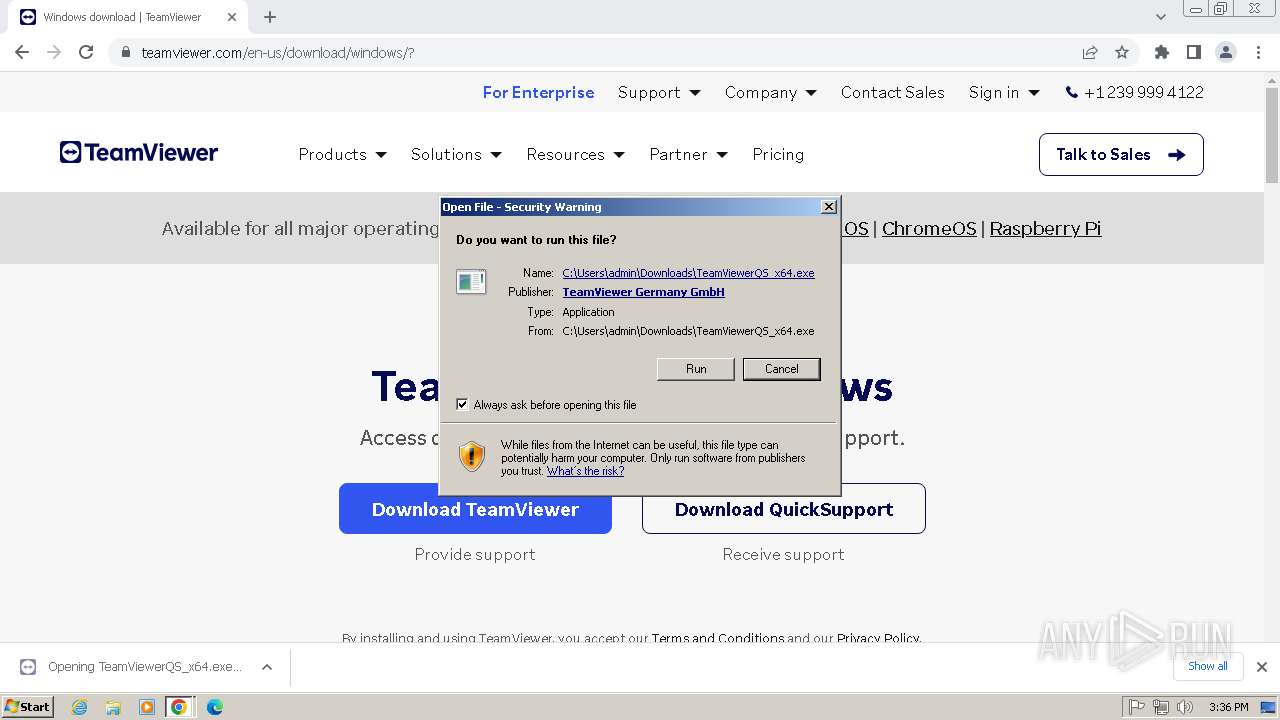Open Contact Sales page

[892, 92]
